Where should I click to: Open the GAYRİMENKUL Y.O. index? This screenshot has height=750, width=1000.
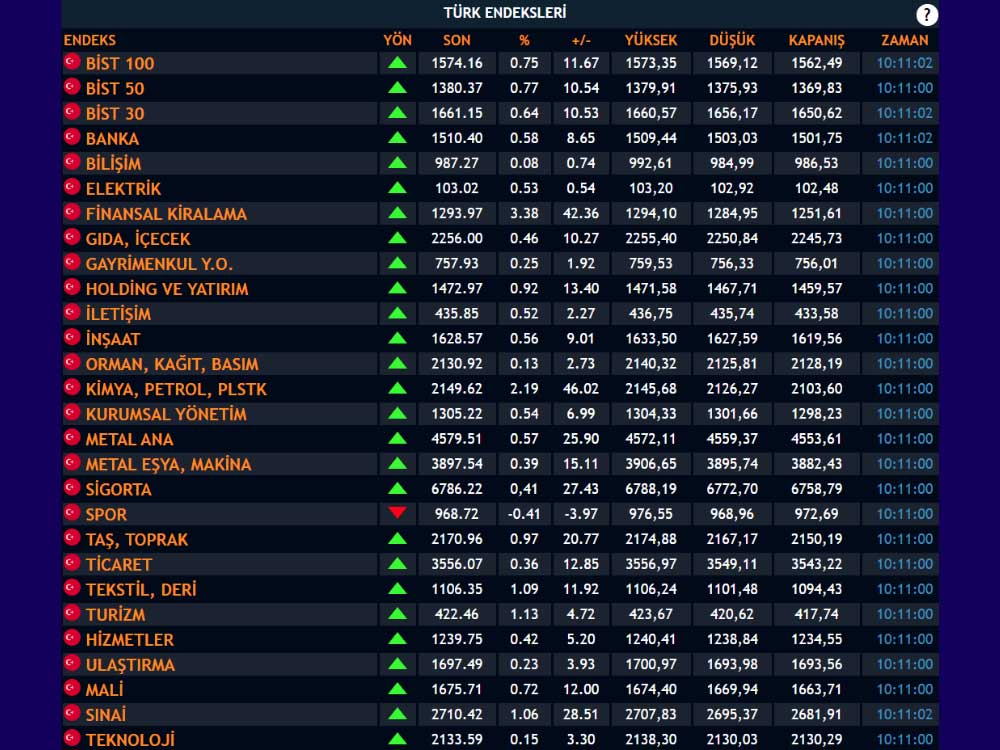tap(159, 263)
